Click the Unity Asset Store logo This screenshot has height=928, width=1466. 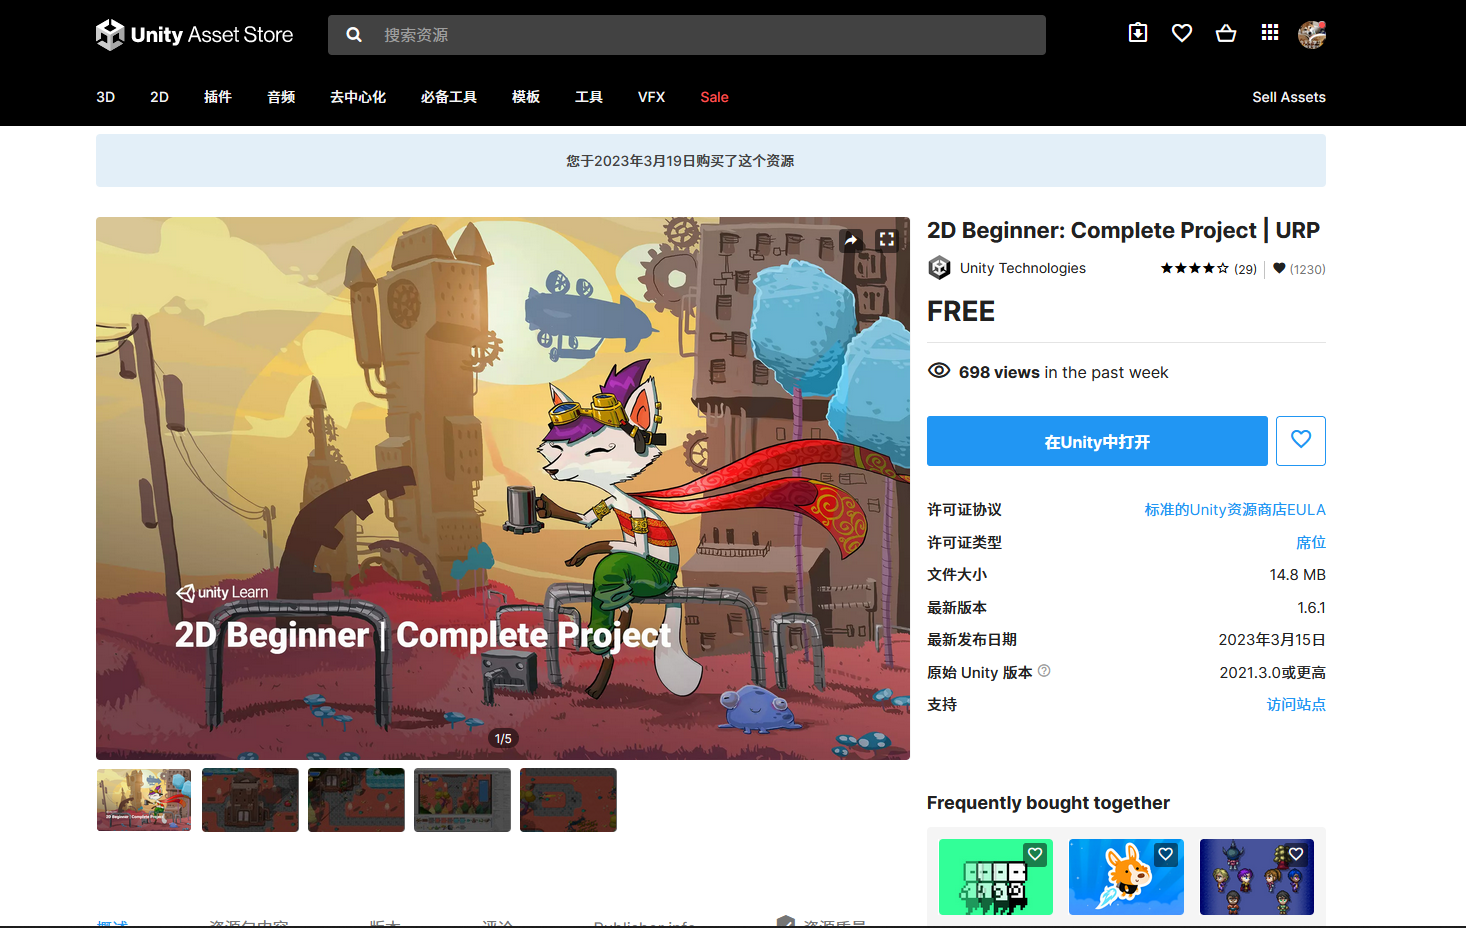coord(194,35)
